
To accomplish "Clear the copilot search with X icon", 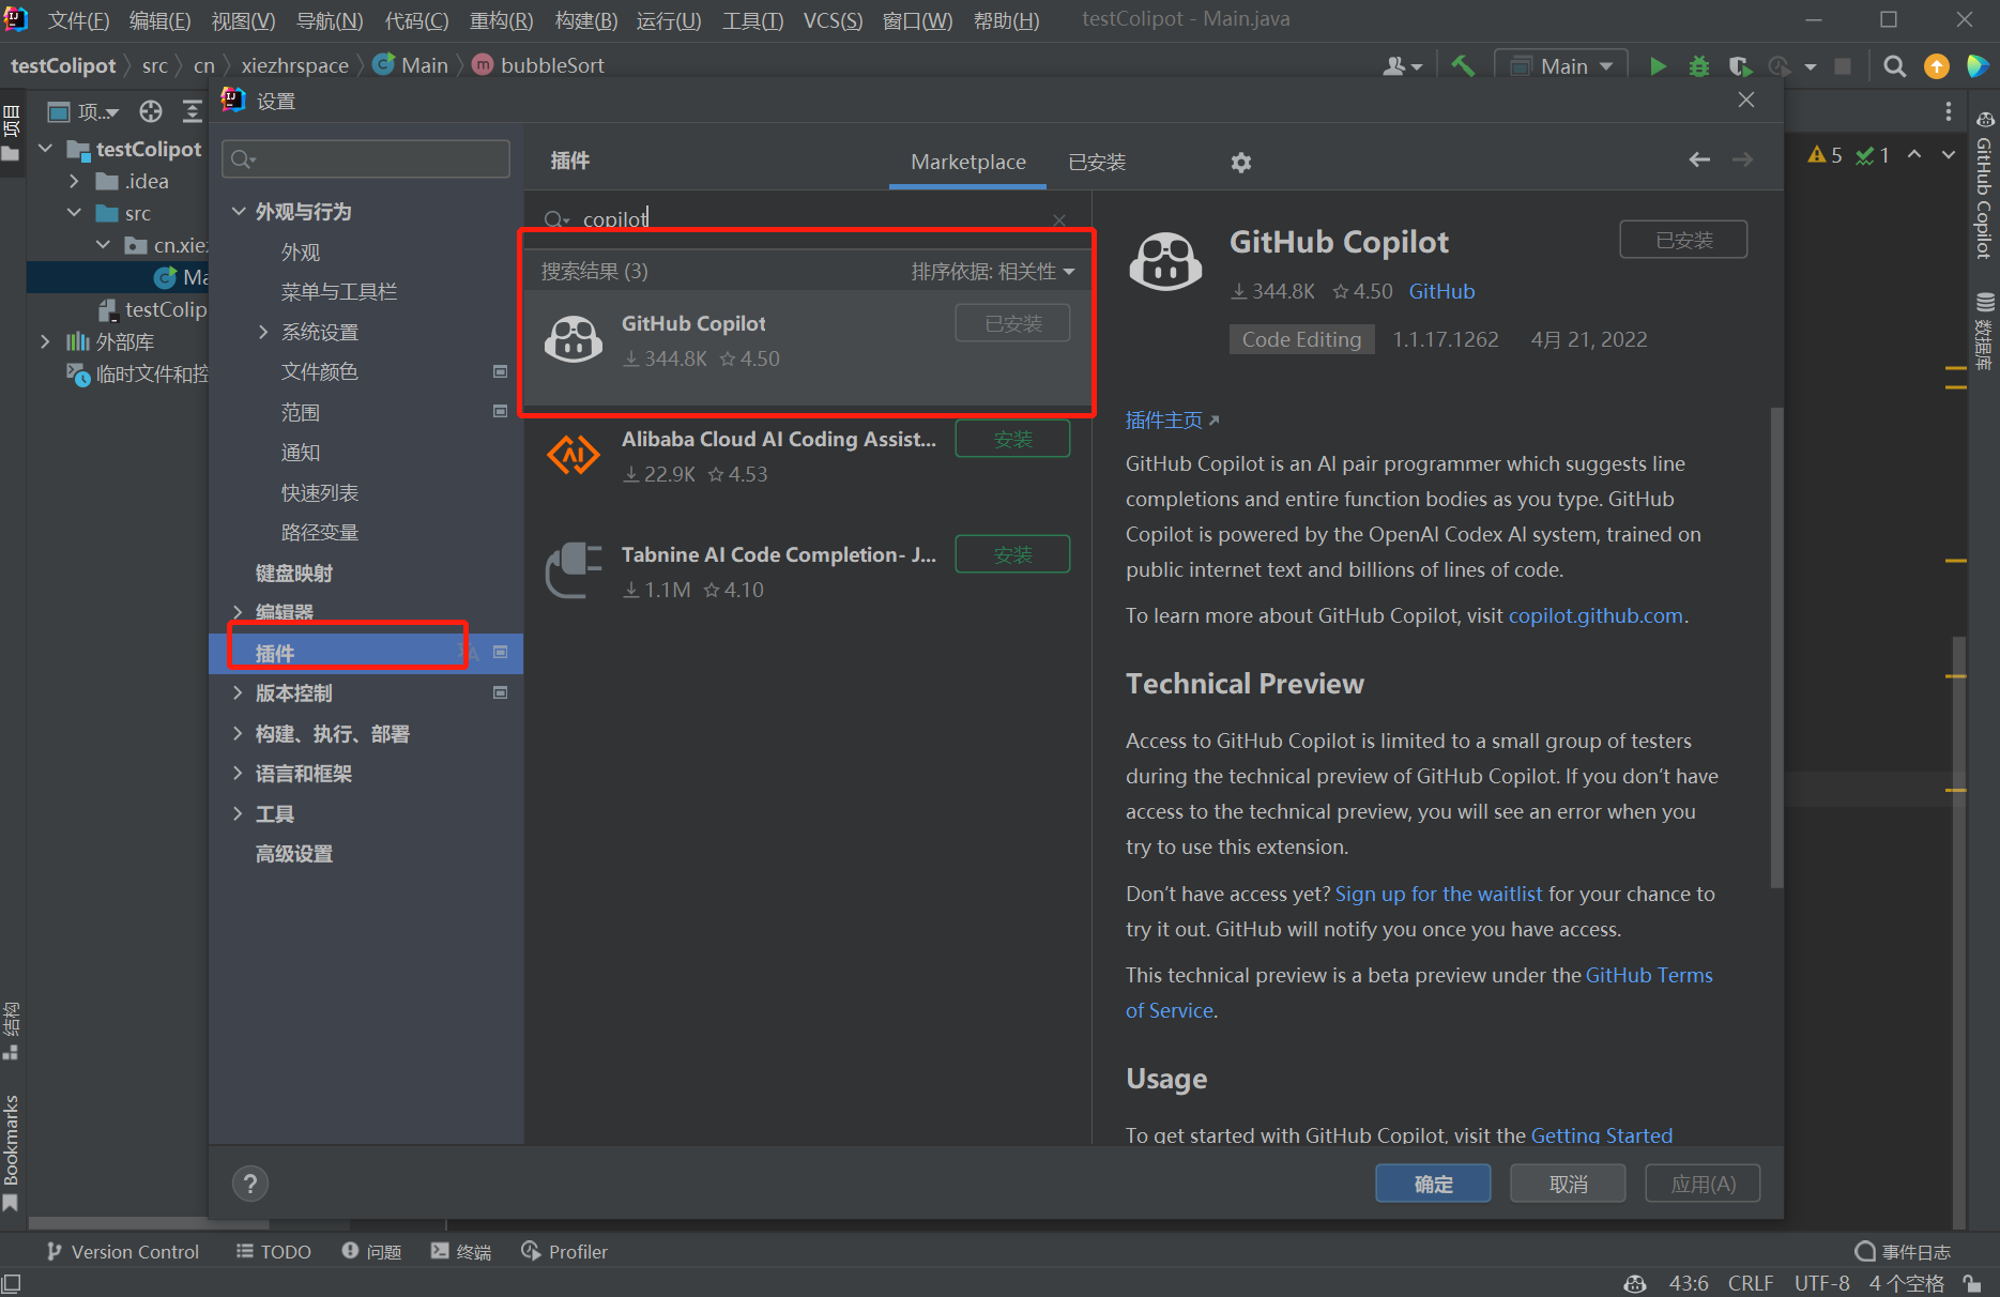I will [1059, 219].
